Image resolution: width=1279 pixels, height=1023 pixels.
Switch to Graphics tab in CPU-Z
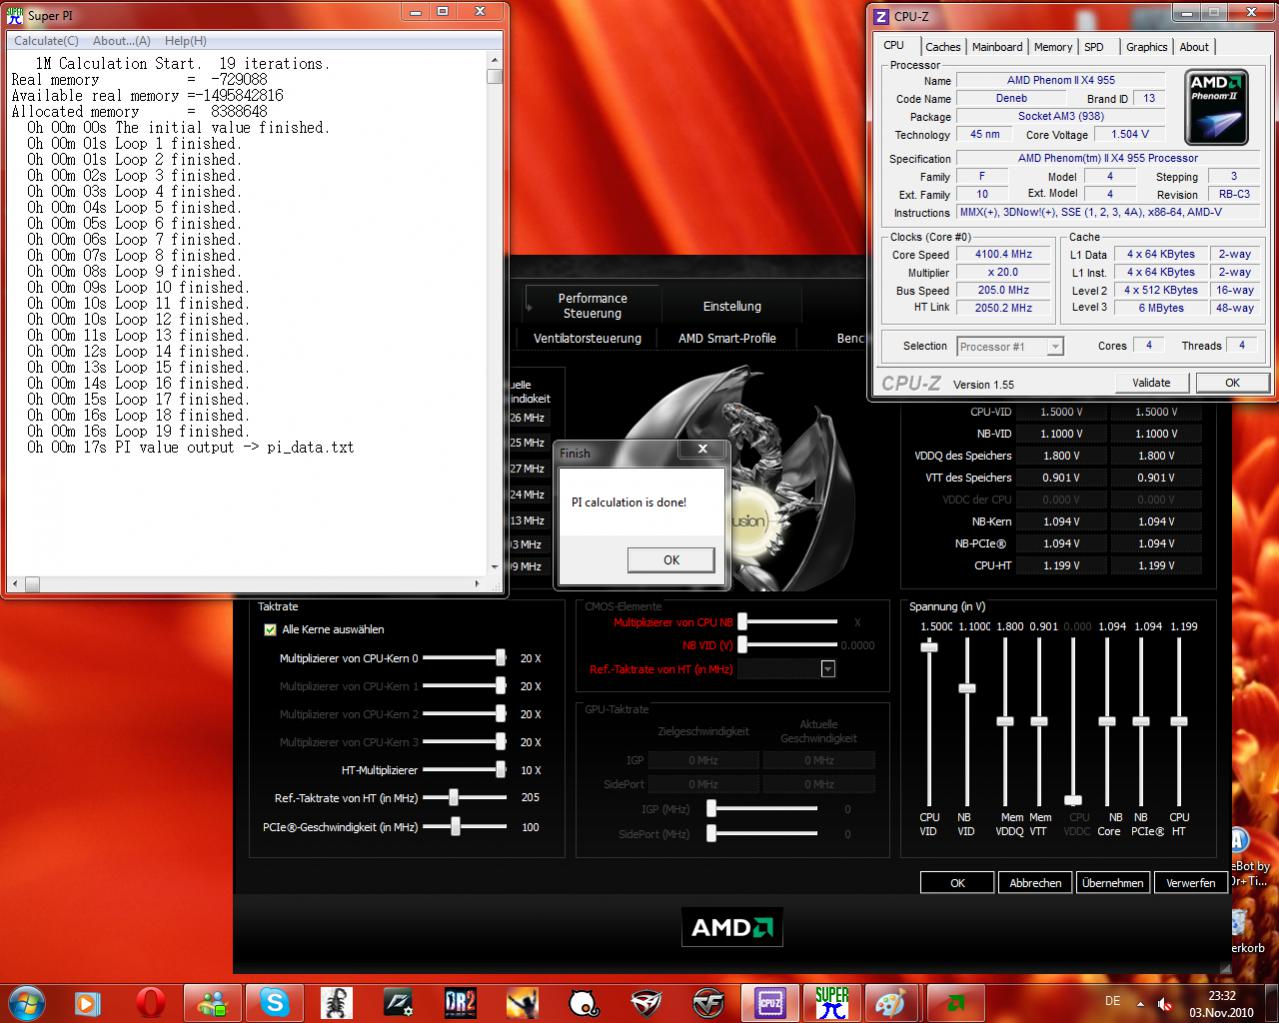click(1146, 47)
